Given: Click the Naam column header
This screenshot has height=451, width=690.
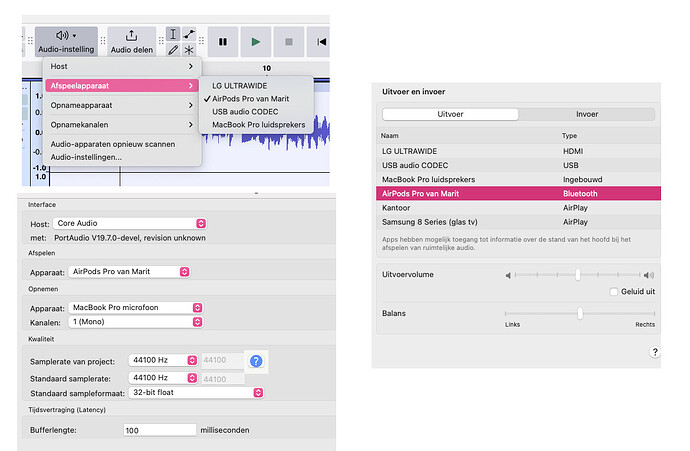Looking at the screenshot, I should (390, 136).
